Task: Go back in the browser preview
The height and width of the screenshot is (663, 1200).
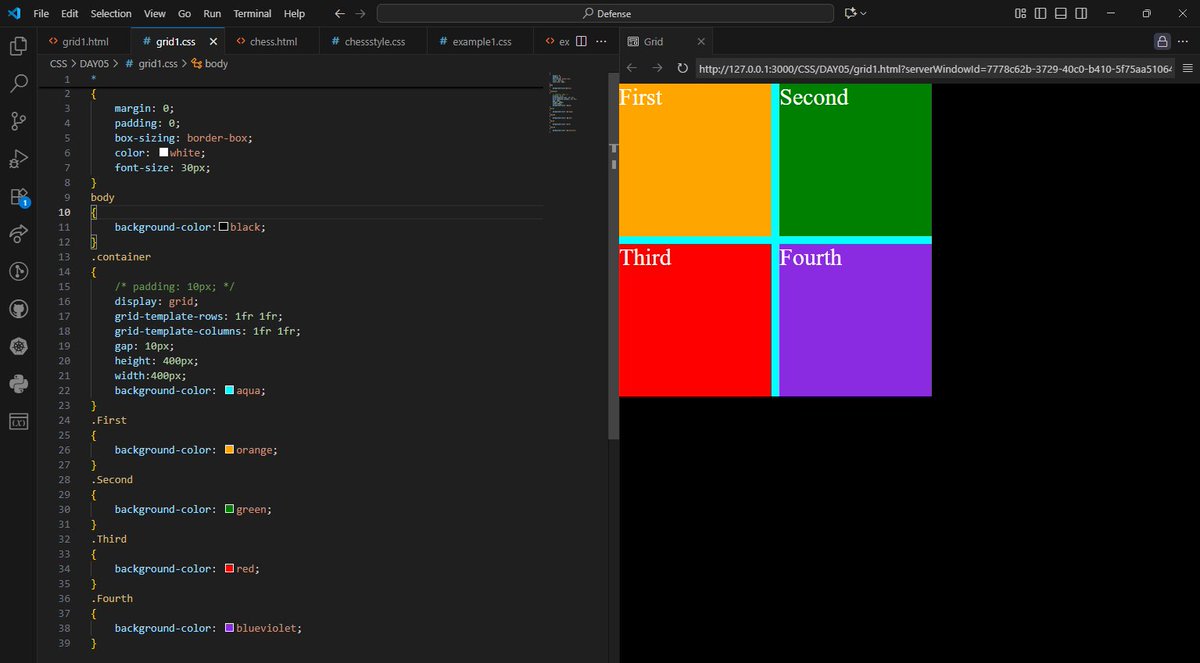Action: [x=631, y=68]
